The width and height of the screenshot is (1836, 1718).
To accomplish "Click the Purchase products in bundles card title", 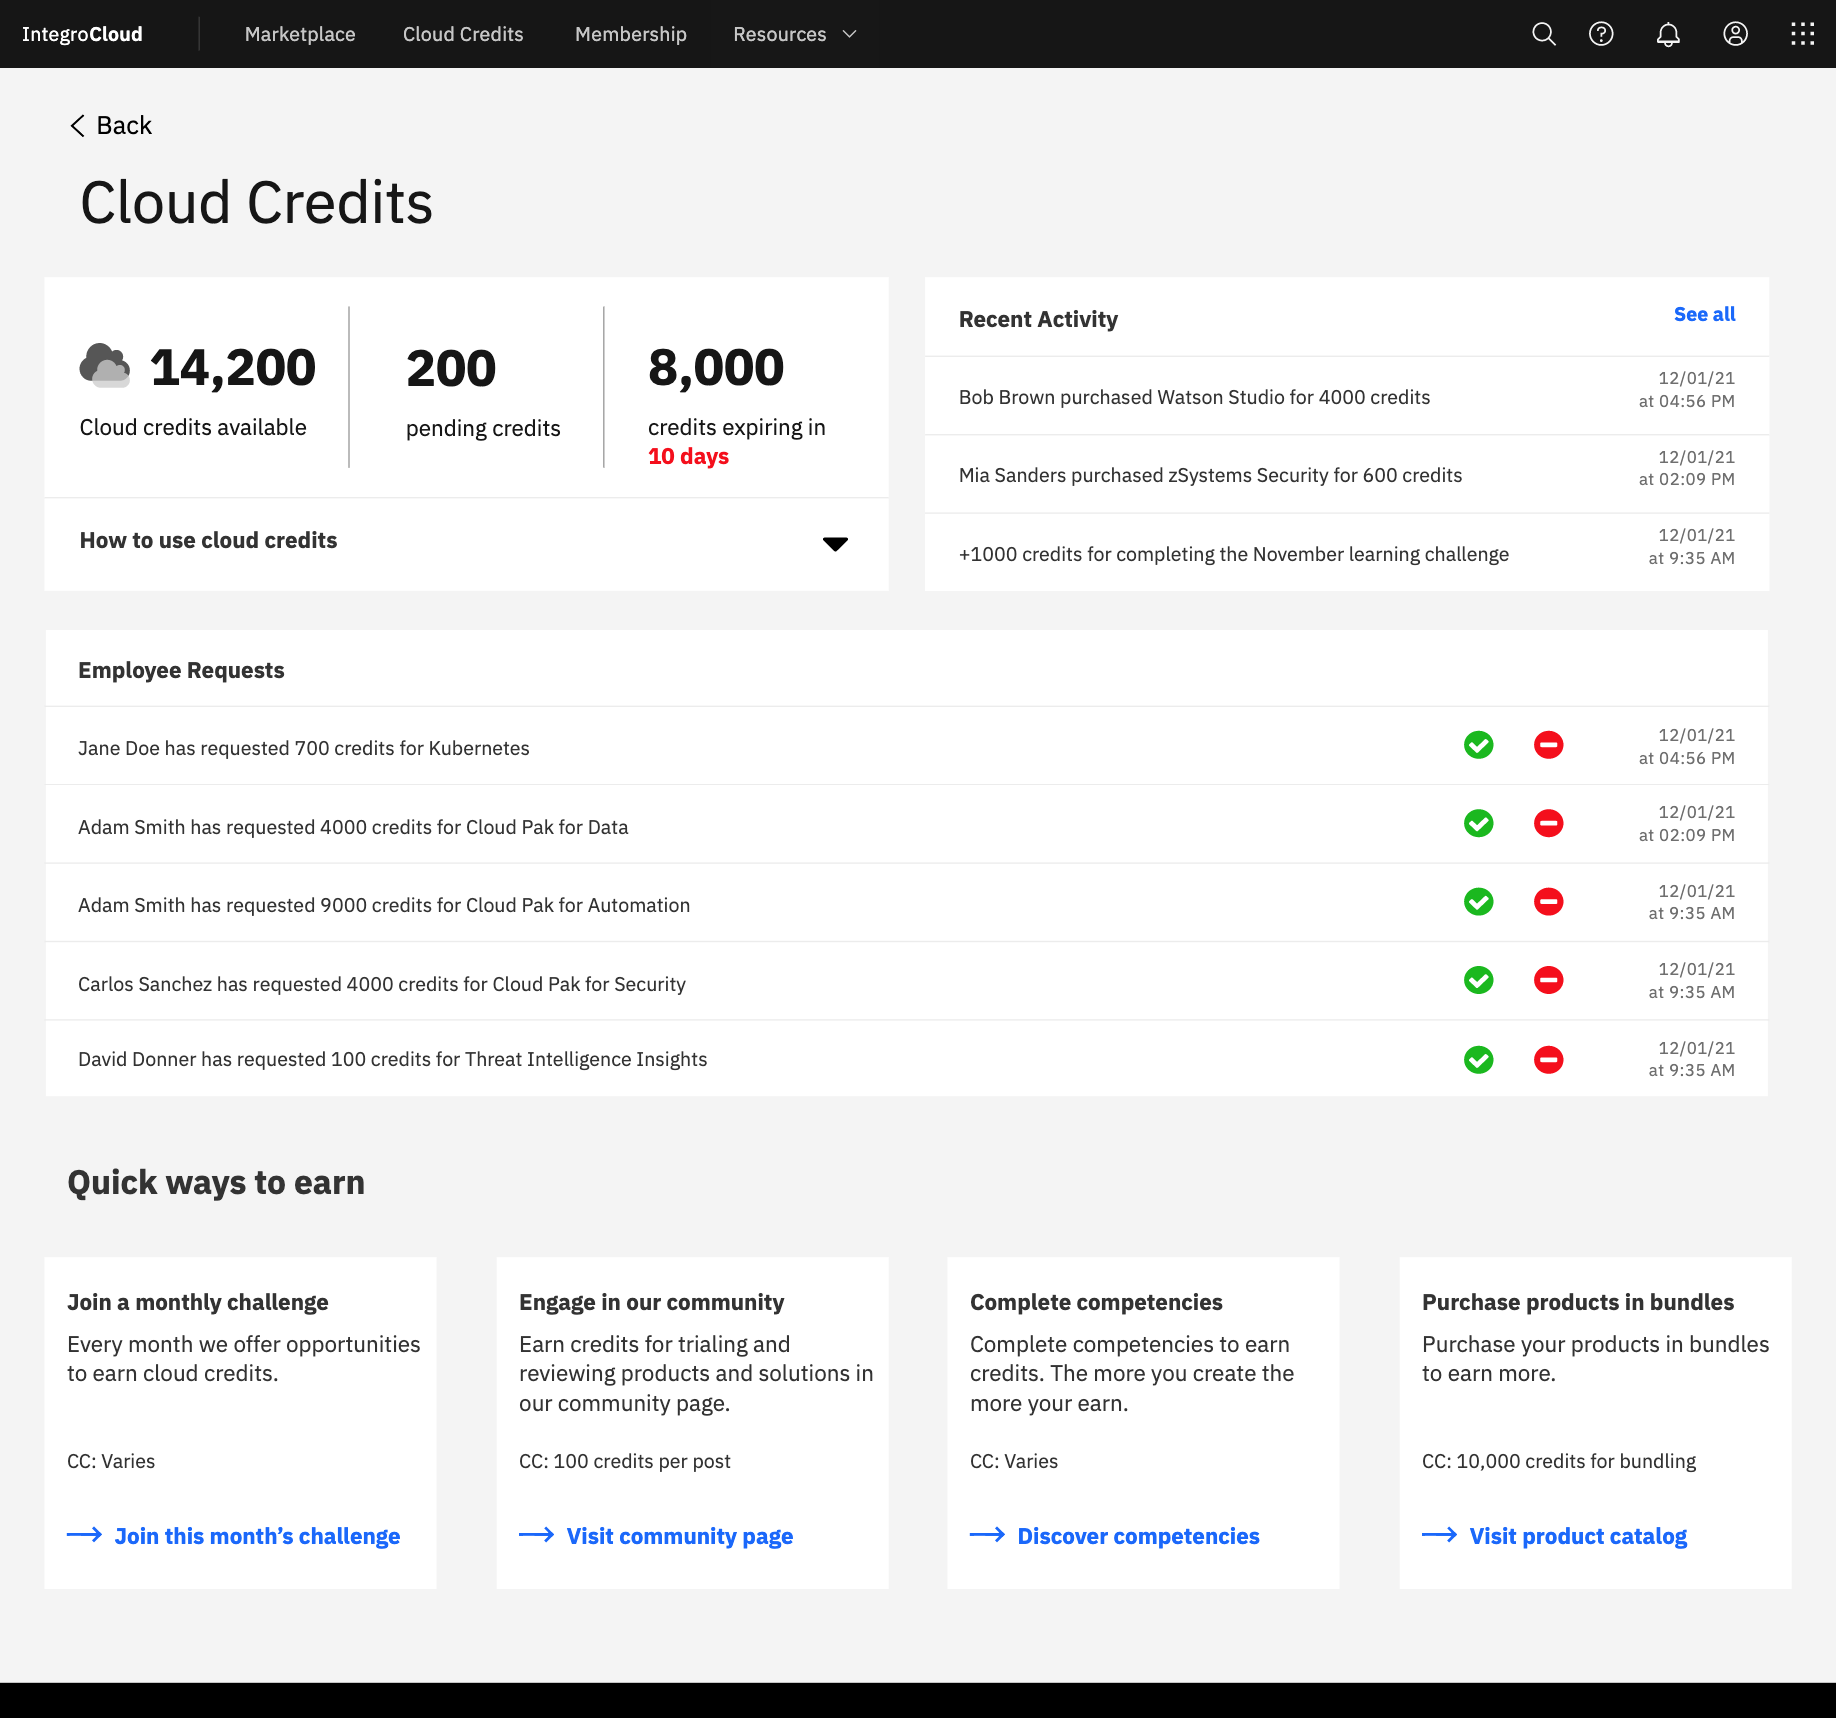I will (1578, 1302).
